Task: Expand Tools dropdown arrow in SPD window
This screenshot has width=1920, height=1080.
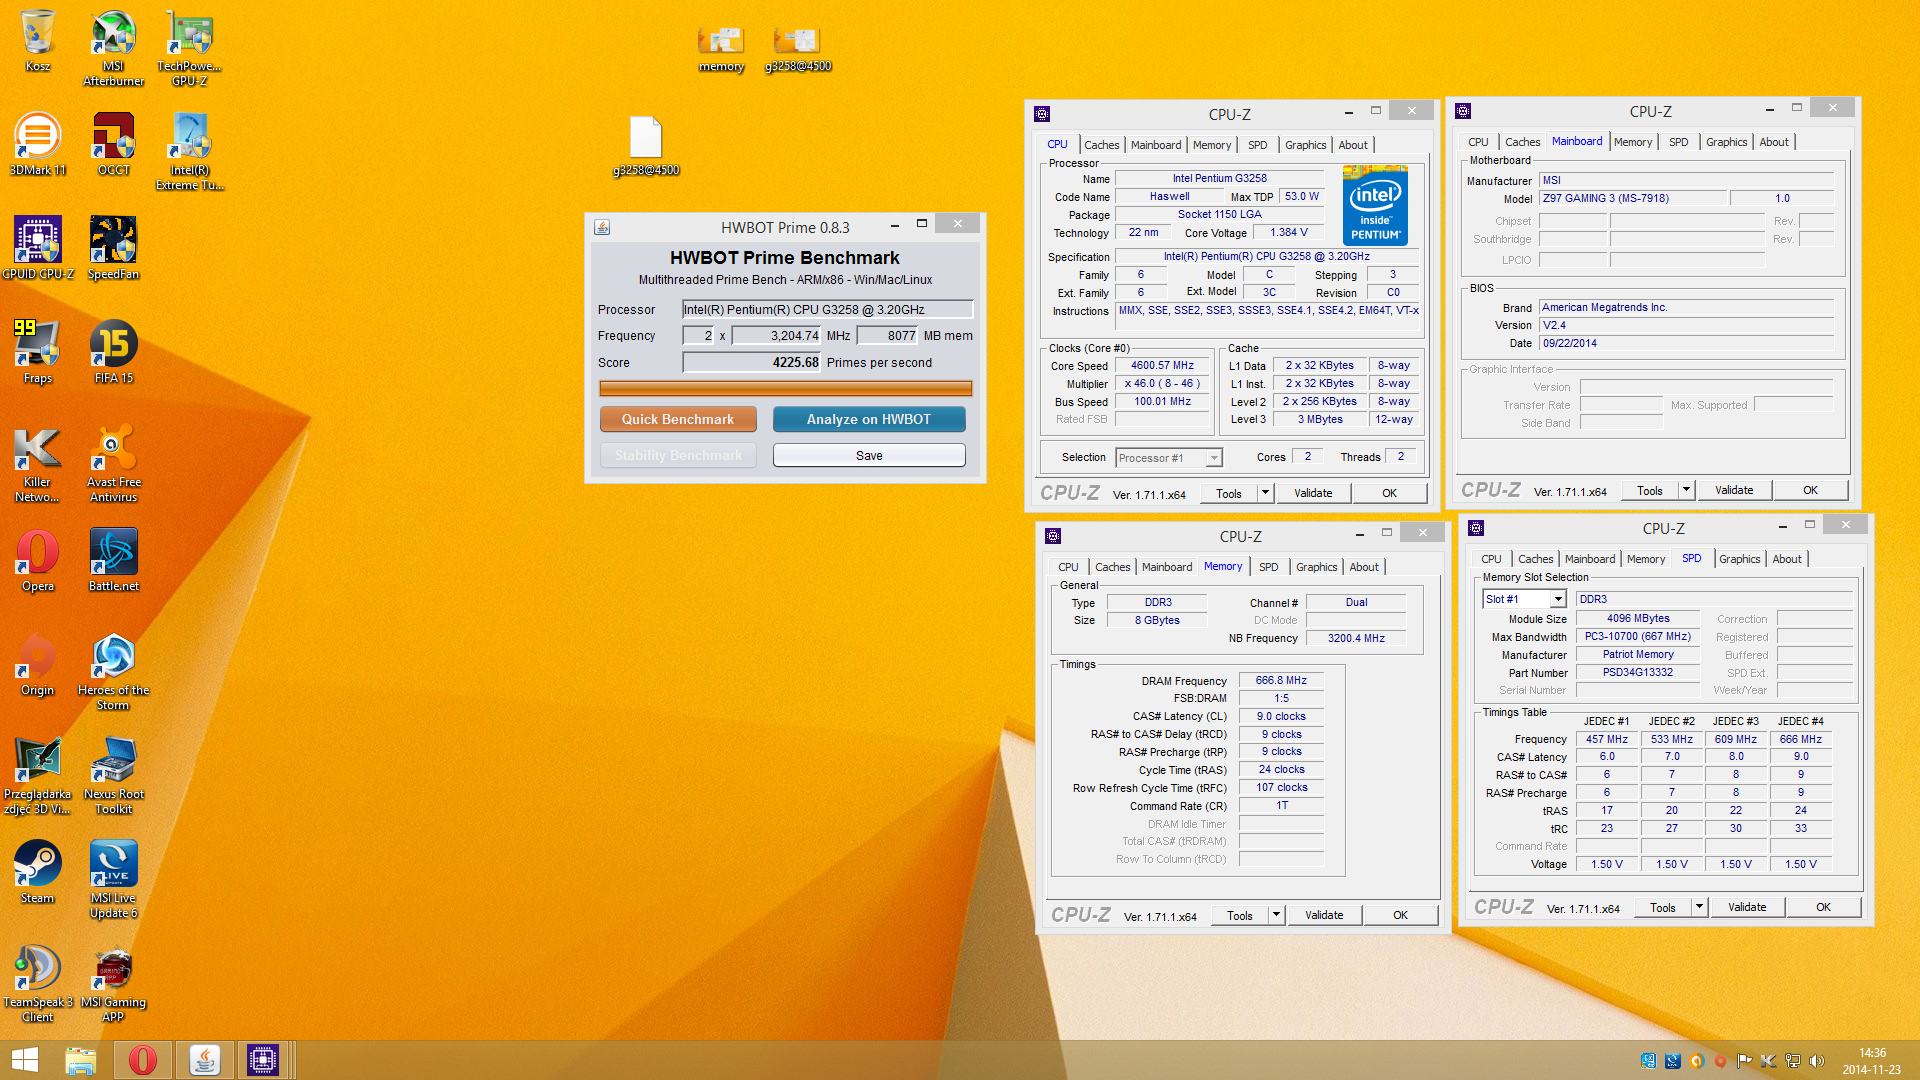Action: click(1699, 907)
